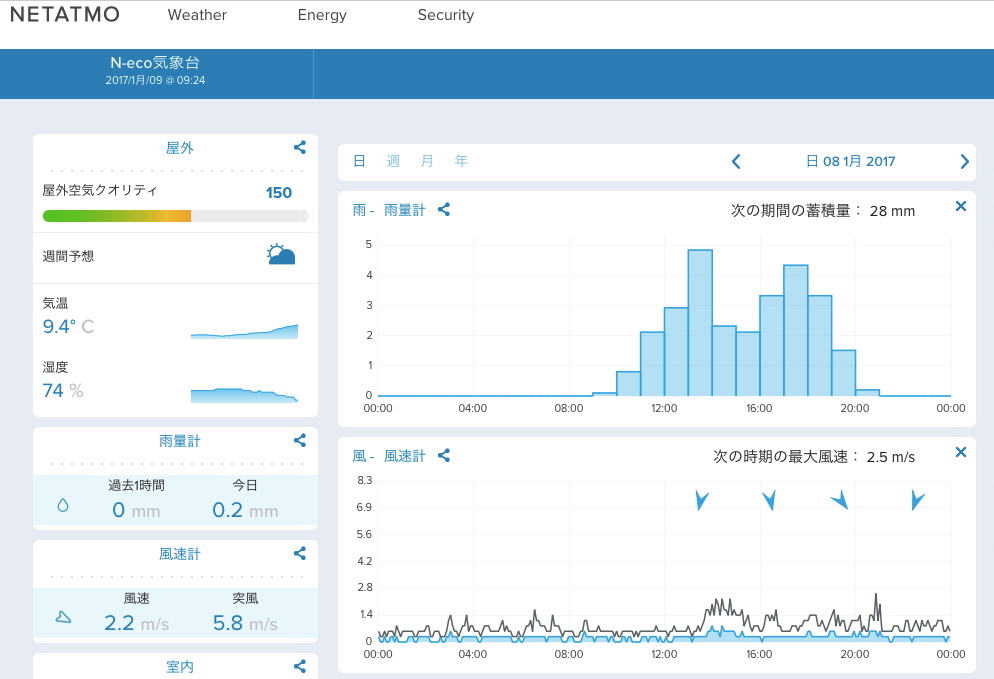Click the 室内 module title
The height and width of the screenshot is (679, 994).
pos(179,666)
